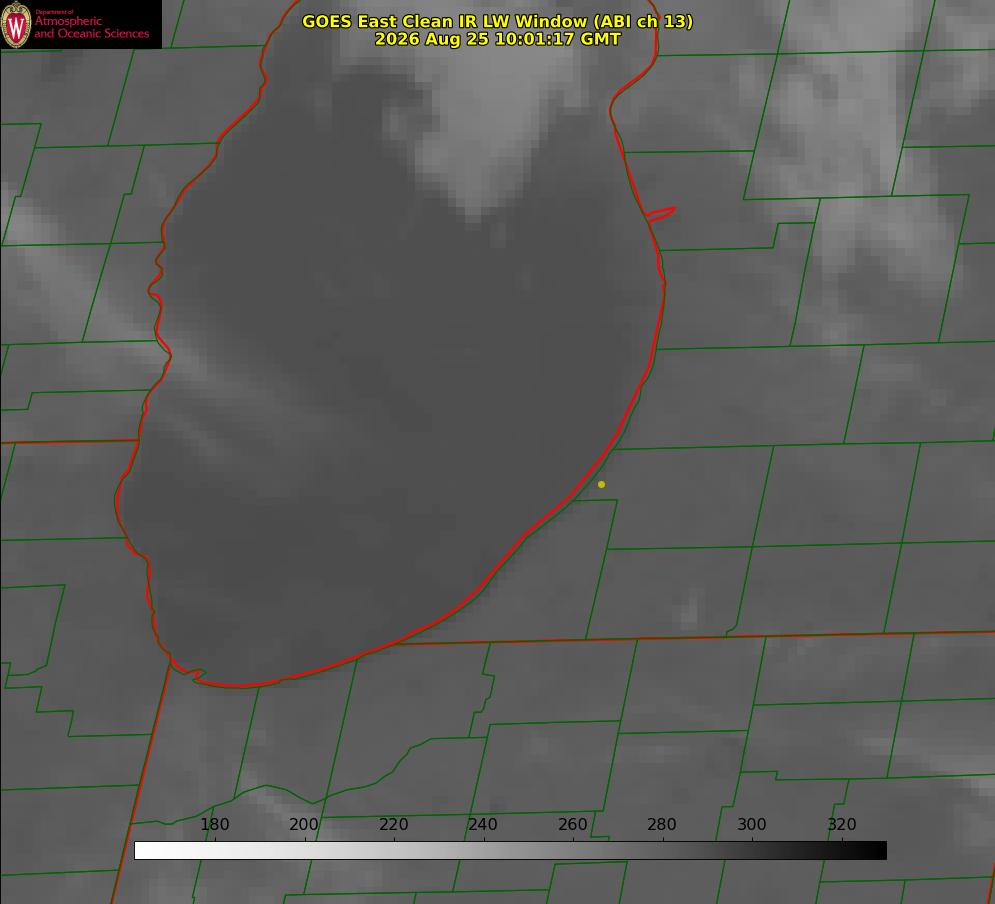This screenshot has width=995, height=904.
Task: Open the Atmospheric and Oceanic Sciences department text
Action: point(91,25)
